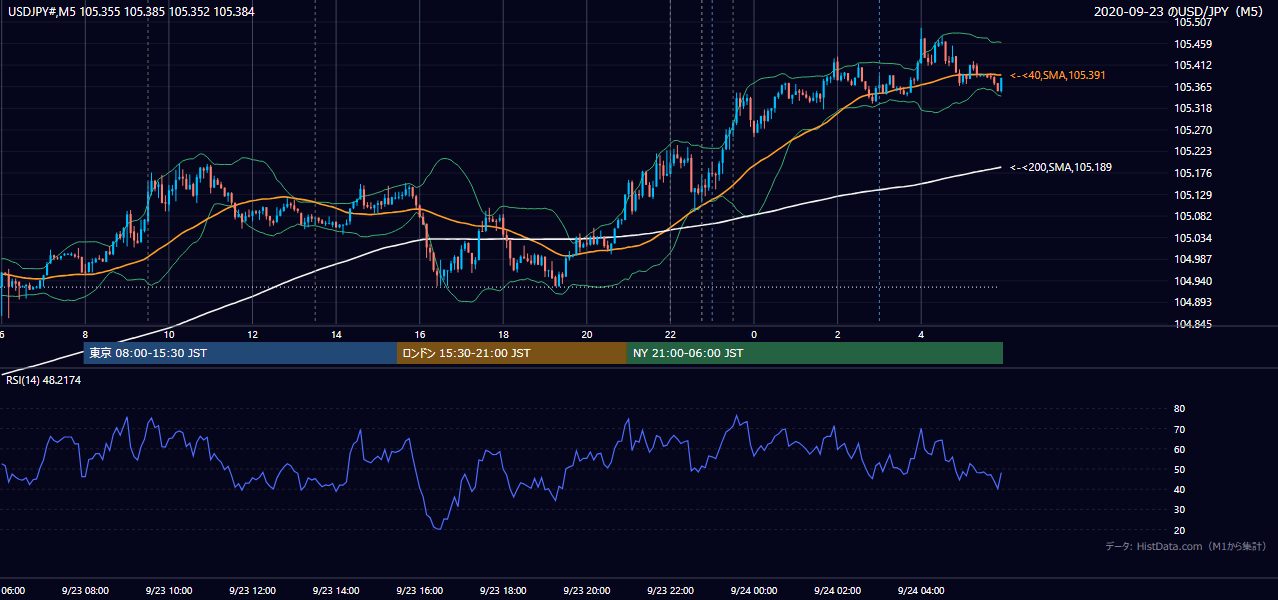Click RSI axis level 30
Screen dimensions: 1278x600
tap(1179, 510)
